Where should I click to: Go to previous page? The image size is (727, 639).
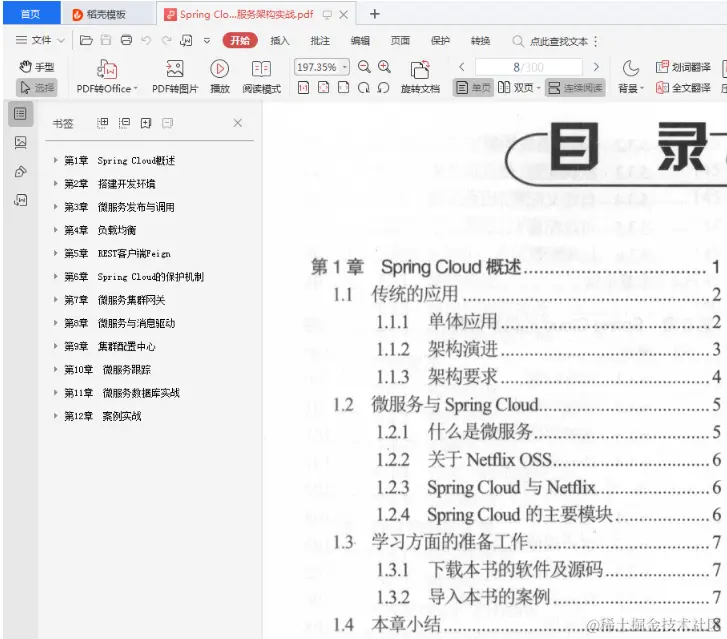point(462,67)
